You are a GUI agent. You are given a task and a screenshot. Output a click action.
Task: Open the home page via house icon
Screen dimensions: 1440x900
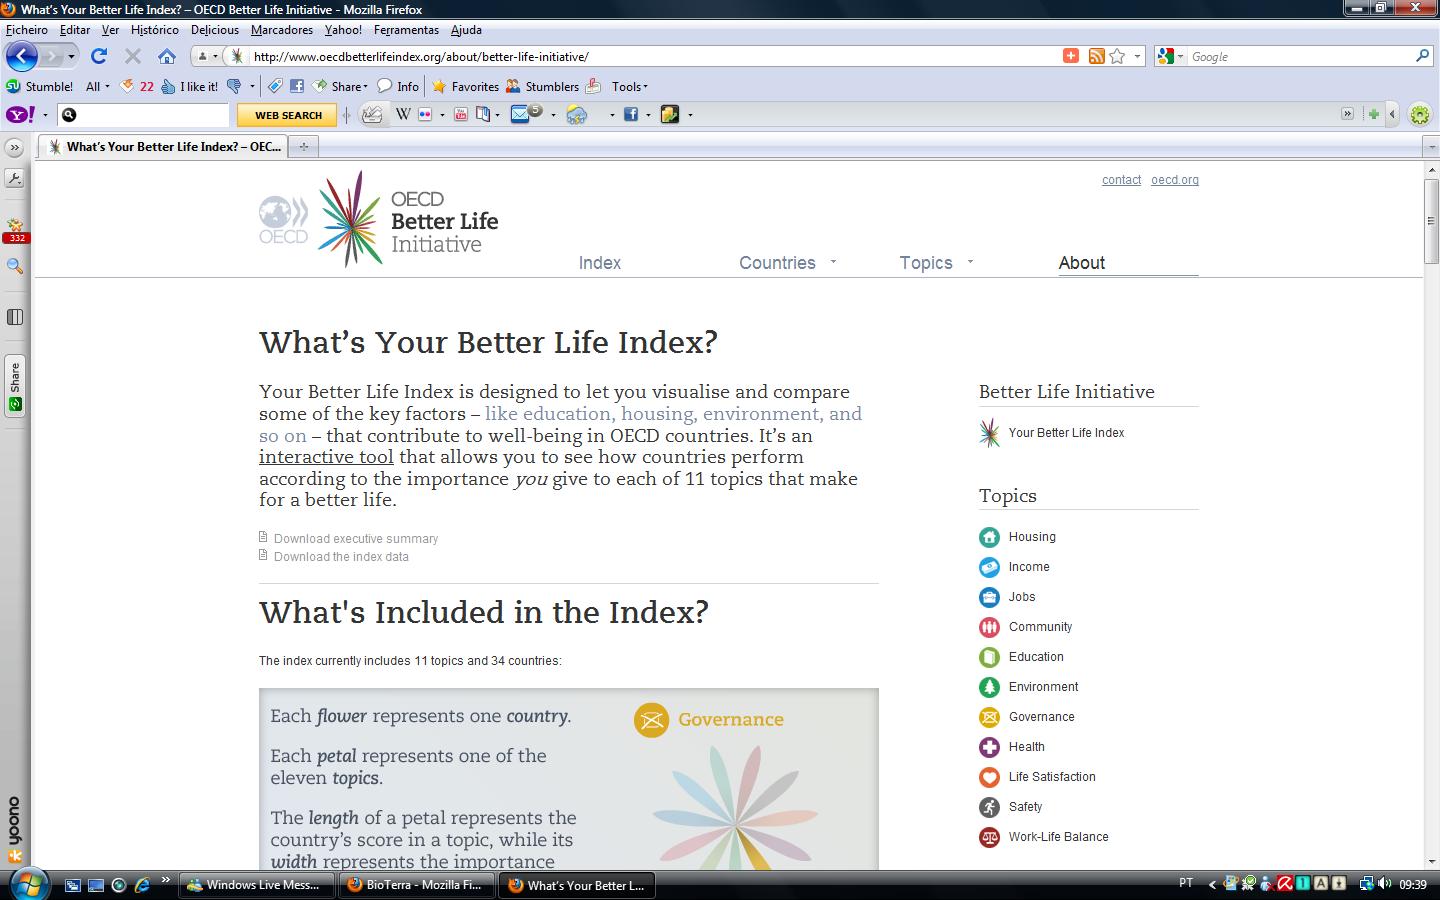pyautogui.click(x=167, y=56)
